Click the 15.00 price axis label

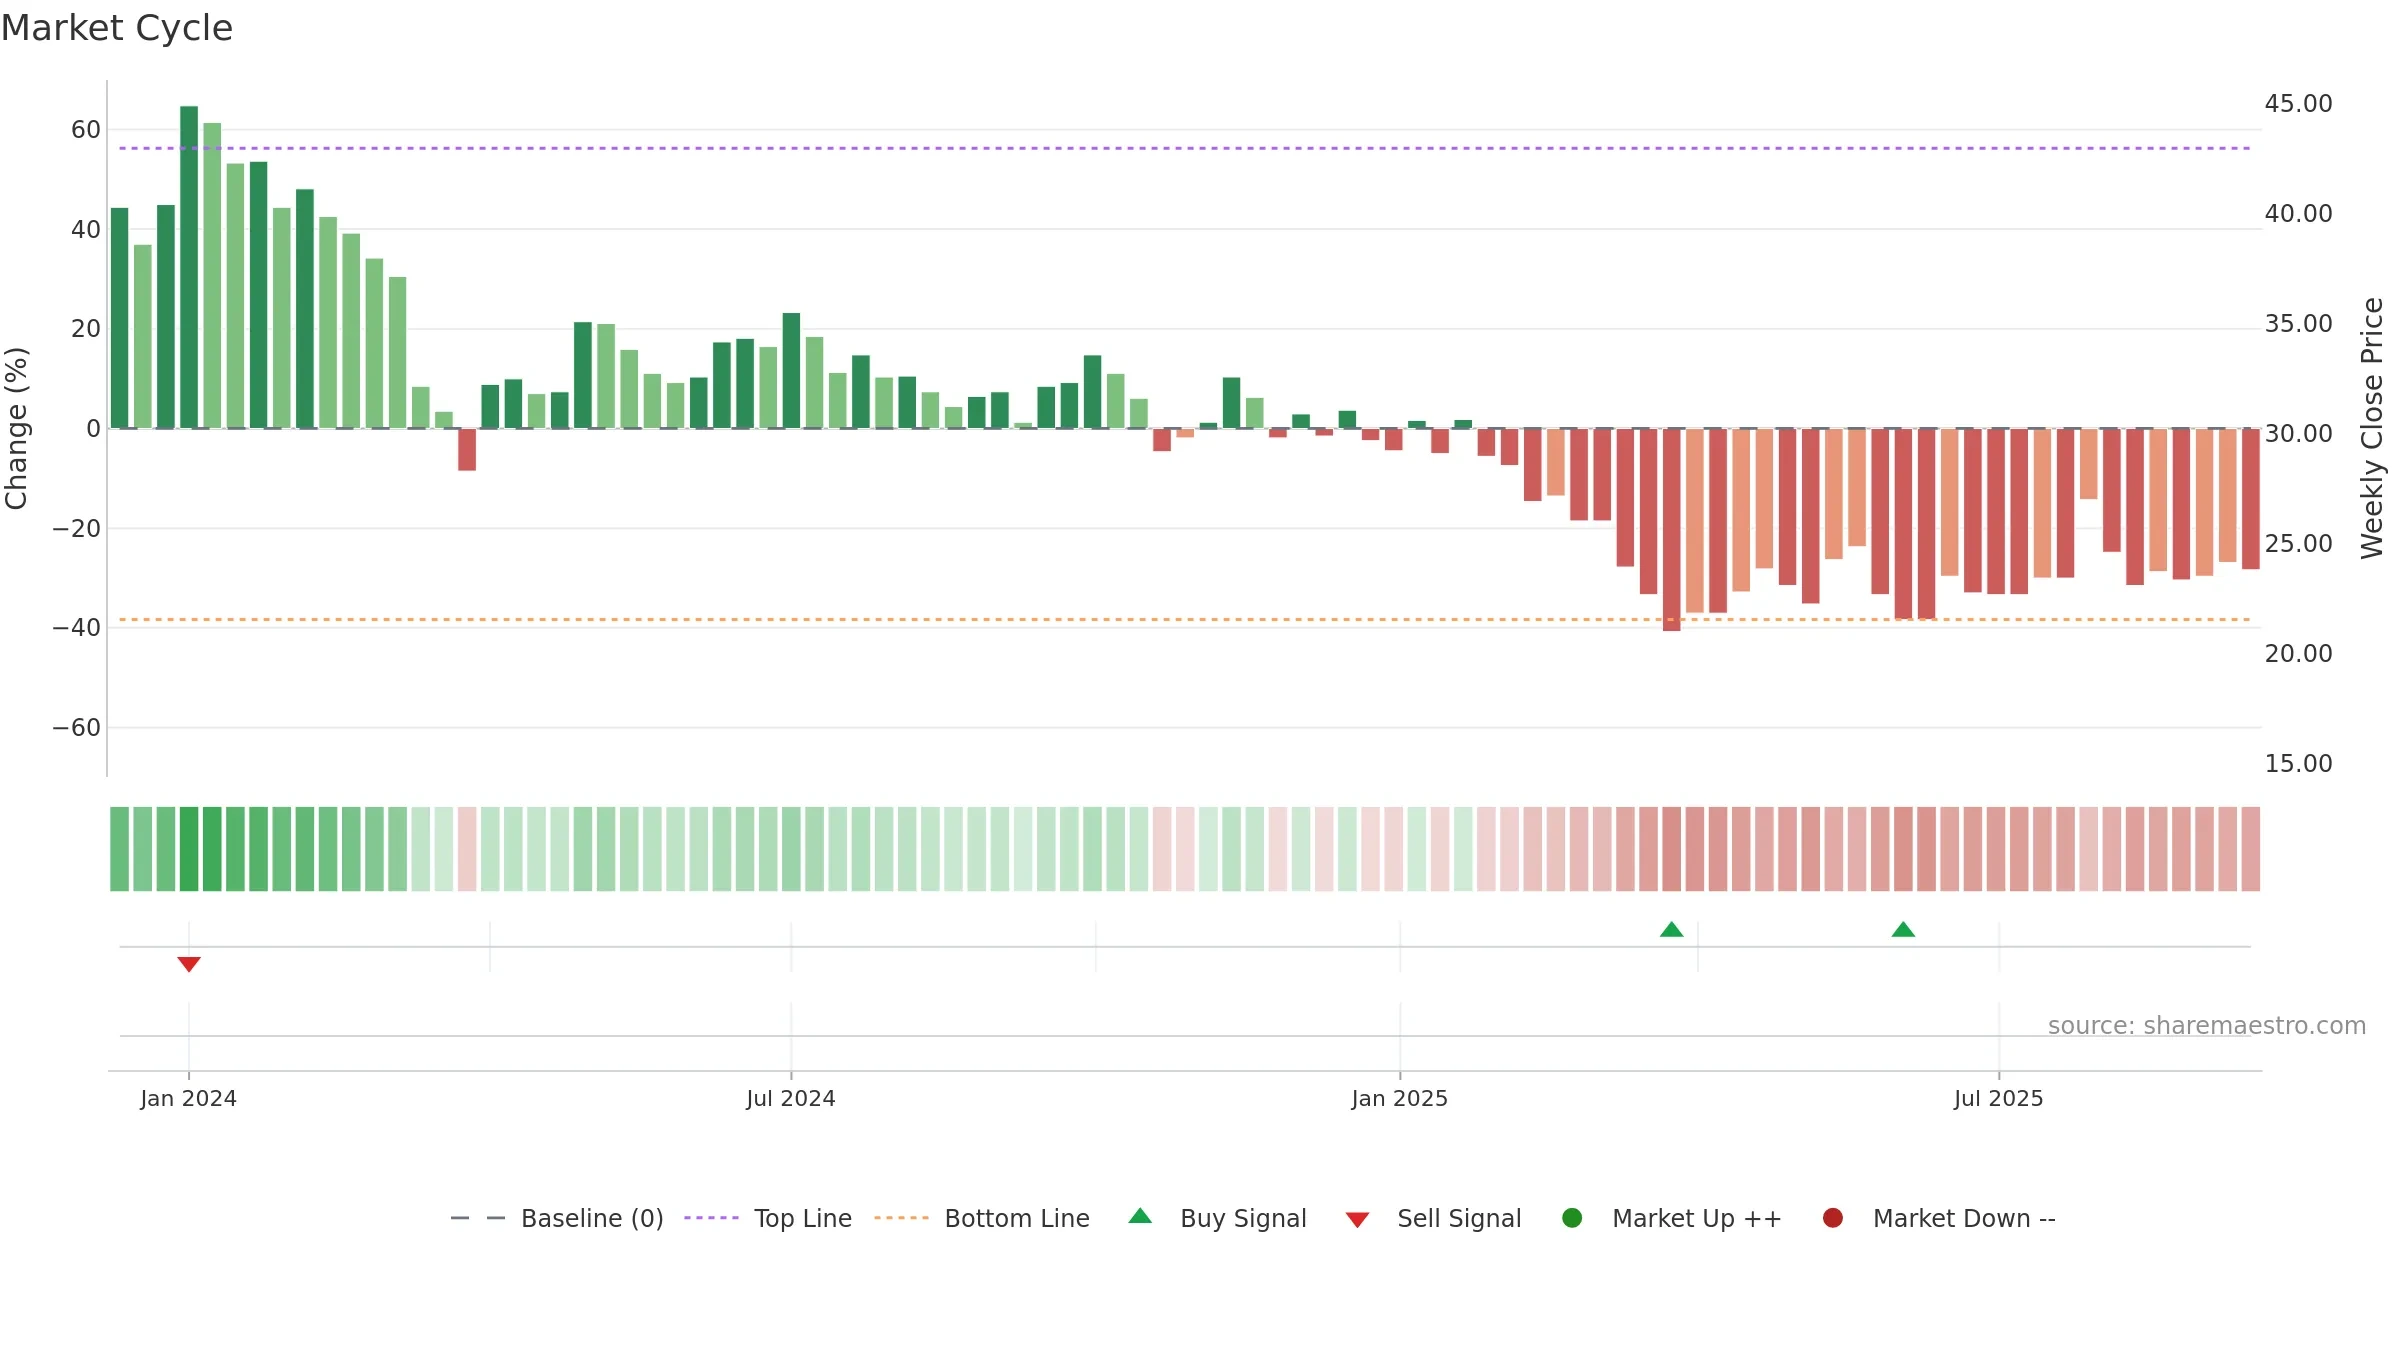pyautogui.click(x=2298, y=764)
